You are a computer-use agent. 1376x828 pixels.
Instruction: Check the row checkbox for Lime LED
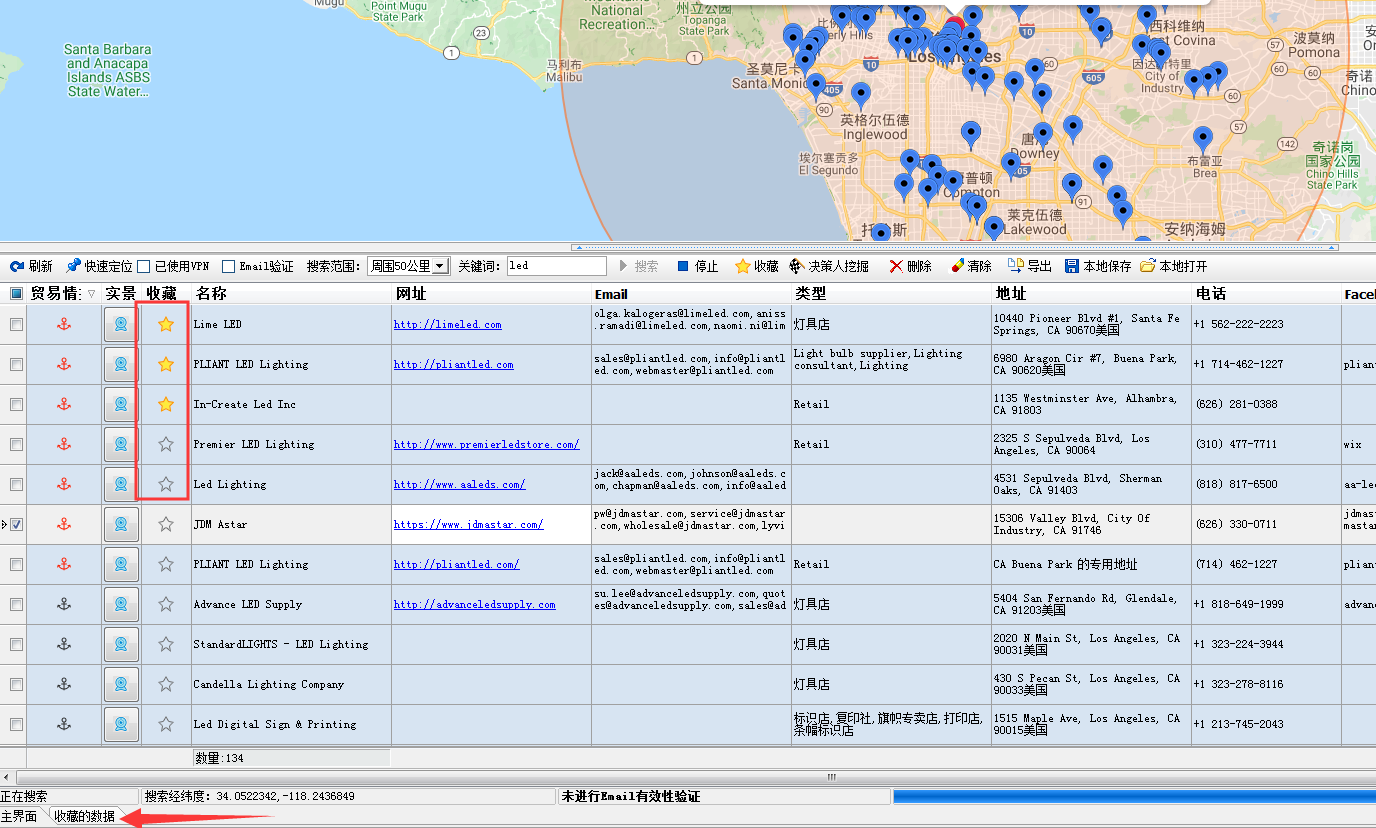click(x=16, y=324)
